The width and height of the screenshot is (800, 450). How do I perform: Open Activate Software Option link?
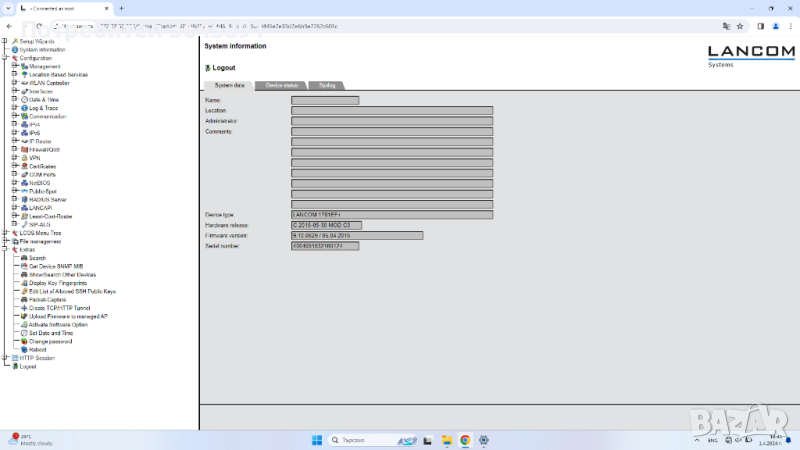(x=58, y=324)
